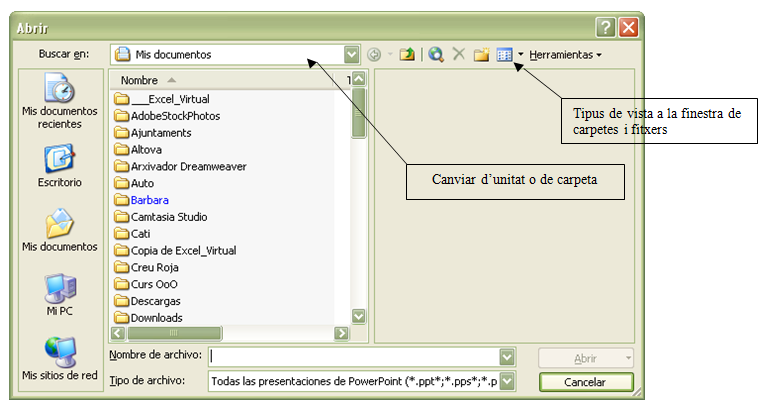Click in the Nombre de archivo field
Image resolution: width=769 pixels, height=410 pixels.
355,357
